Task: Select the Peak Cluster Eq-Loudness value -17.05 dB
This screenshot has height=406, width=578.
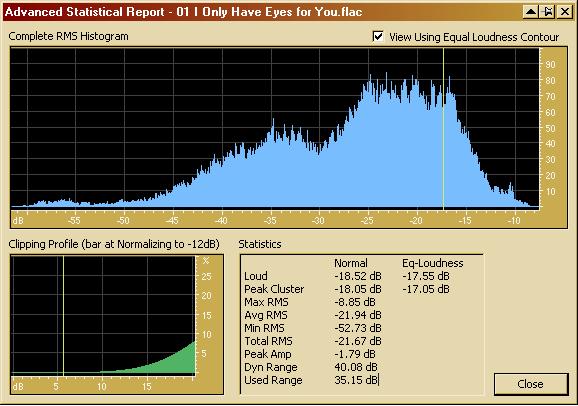Action: click(x=426, y=289)
